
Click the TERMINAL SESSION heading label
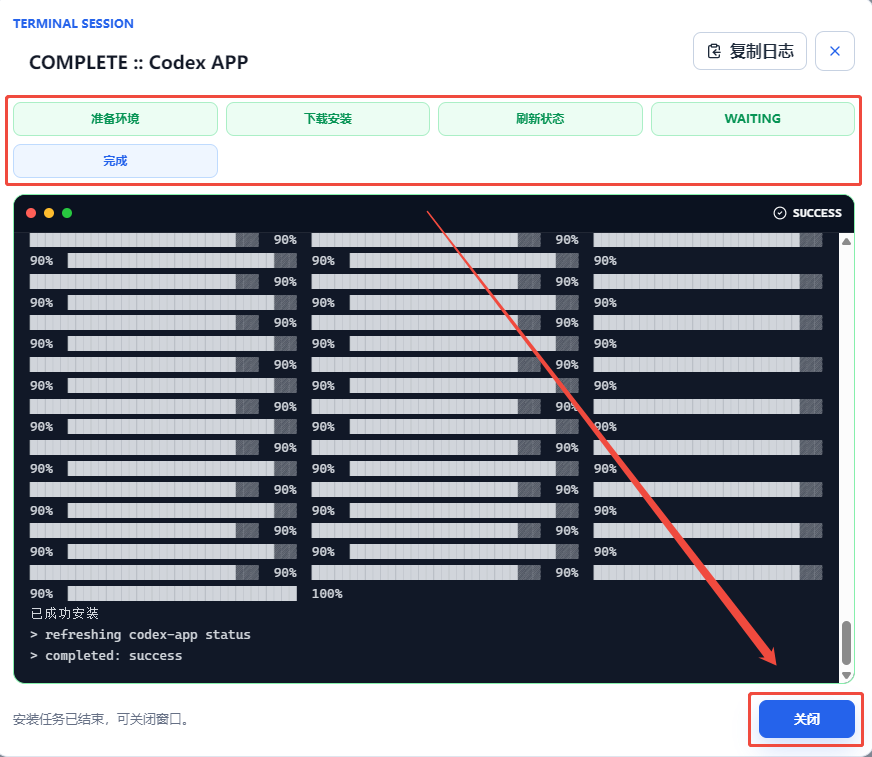click(73, 24)
